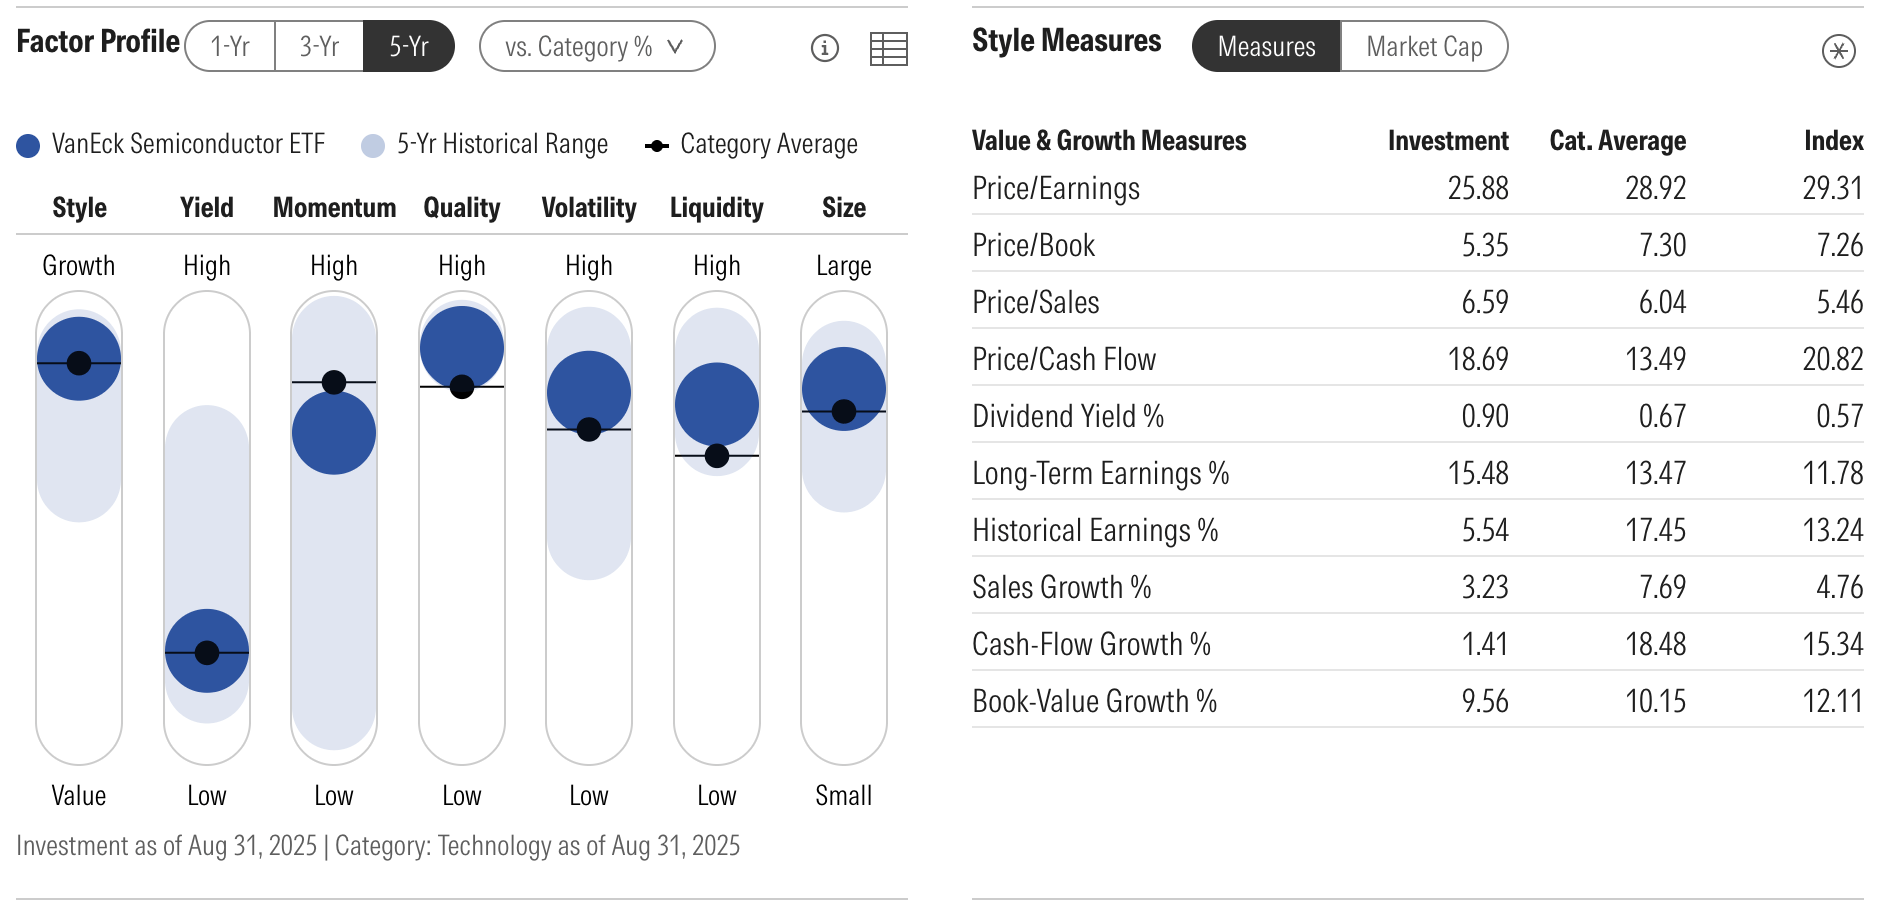The width and height of the screenshot is (1878, 908).
Task: Open the Factor Profile table view icon
Action: 888,48
